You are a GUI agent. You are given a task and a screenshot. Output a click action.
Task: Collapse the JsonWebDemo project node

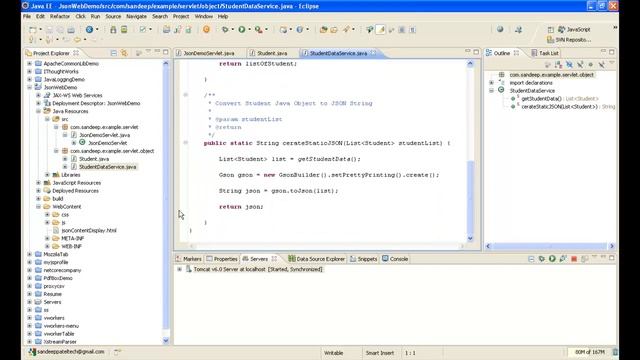pos(29,87)
